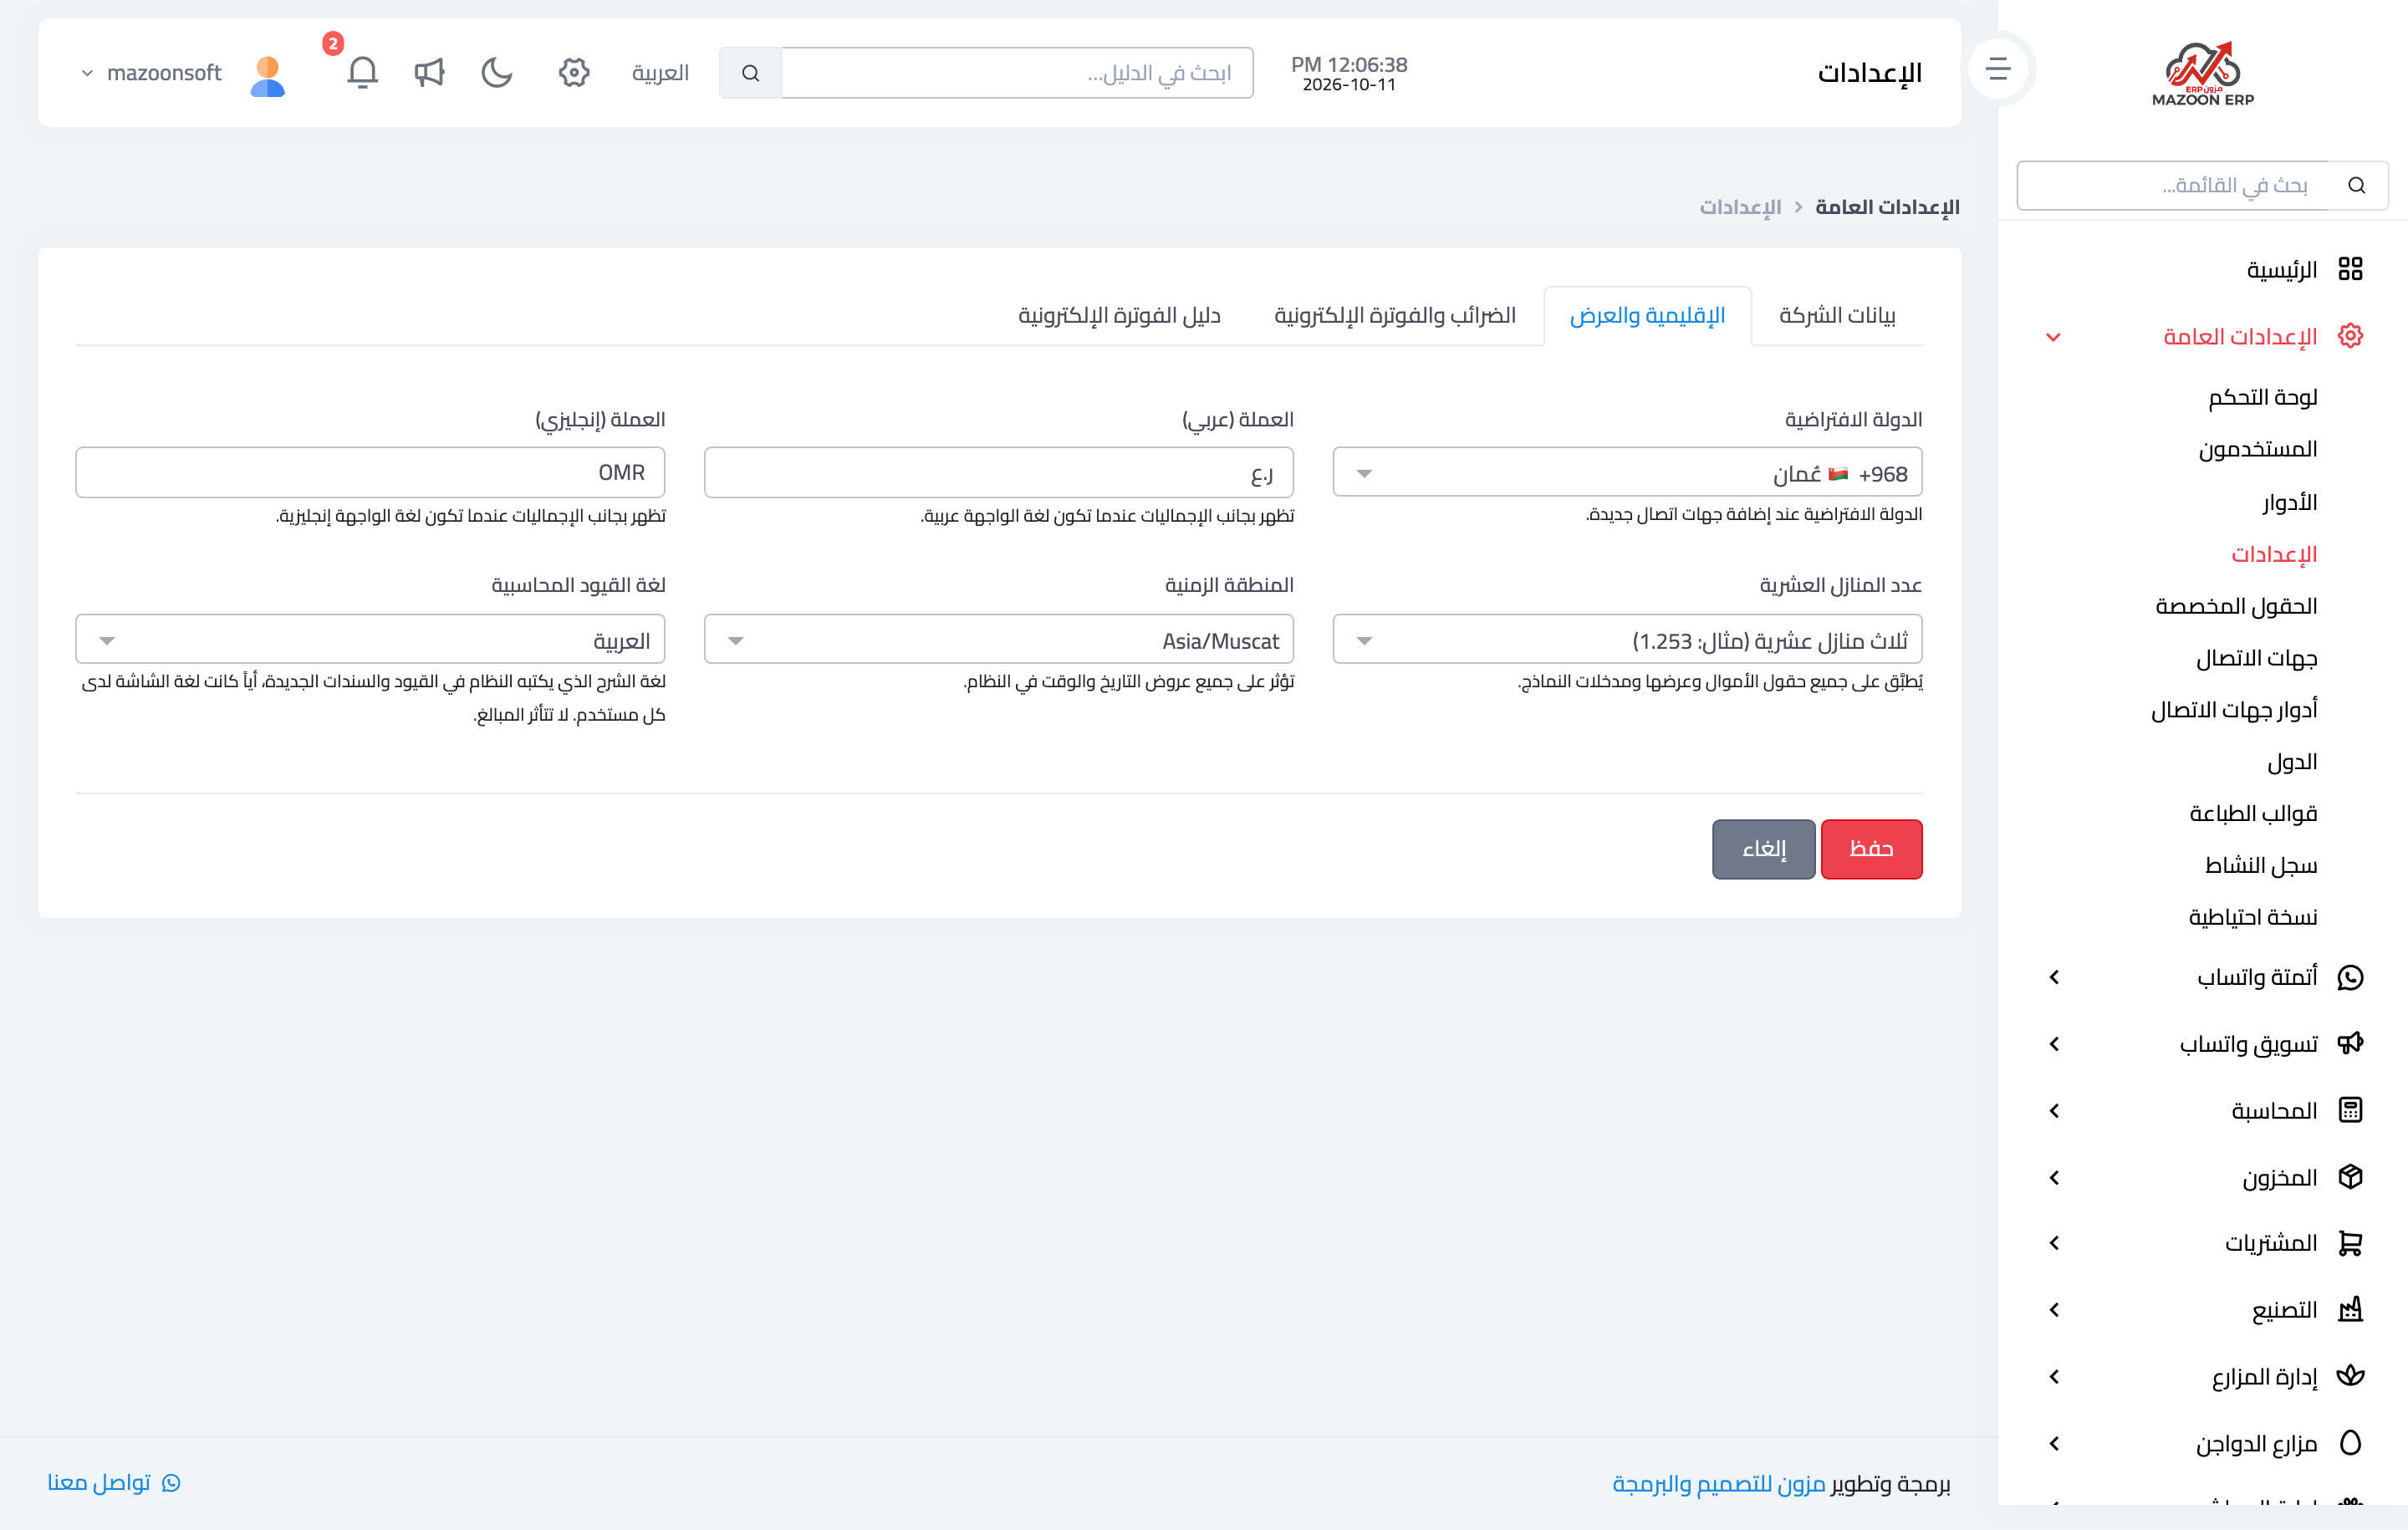
Task: Click the المحاسبة calculator icon
Action: [x=2350, y=1110]
